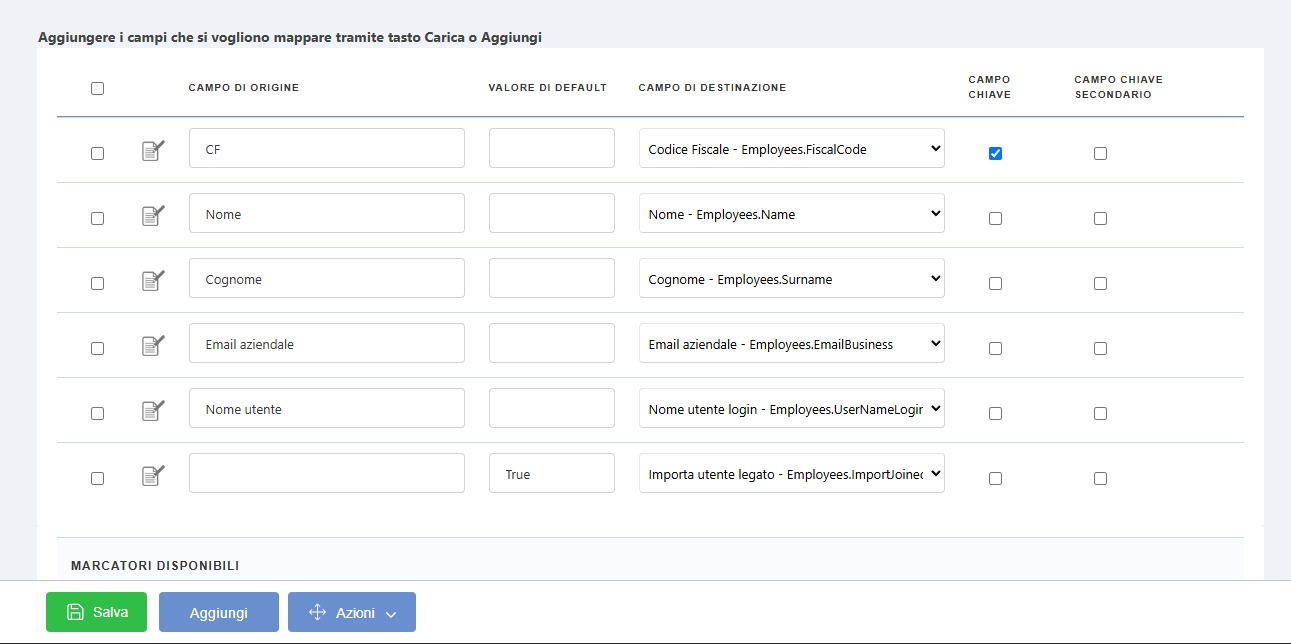1291x644 pixels.
Task: Click the default value field containing True
Action: 552,473
